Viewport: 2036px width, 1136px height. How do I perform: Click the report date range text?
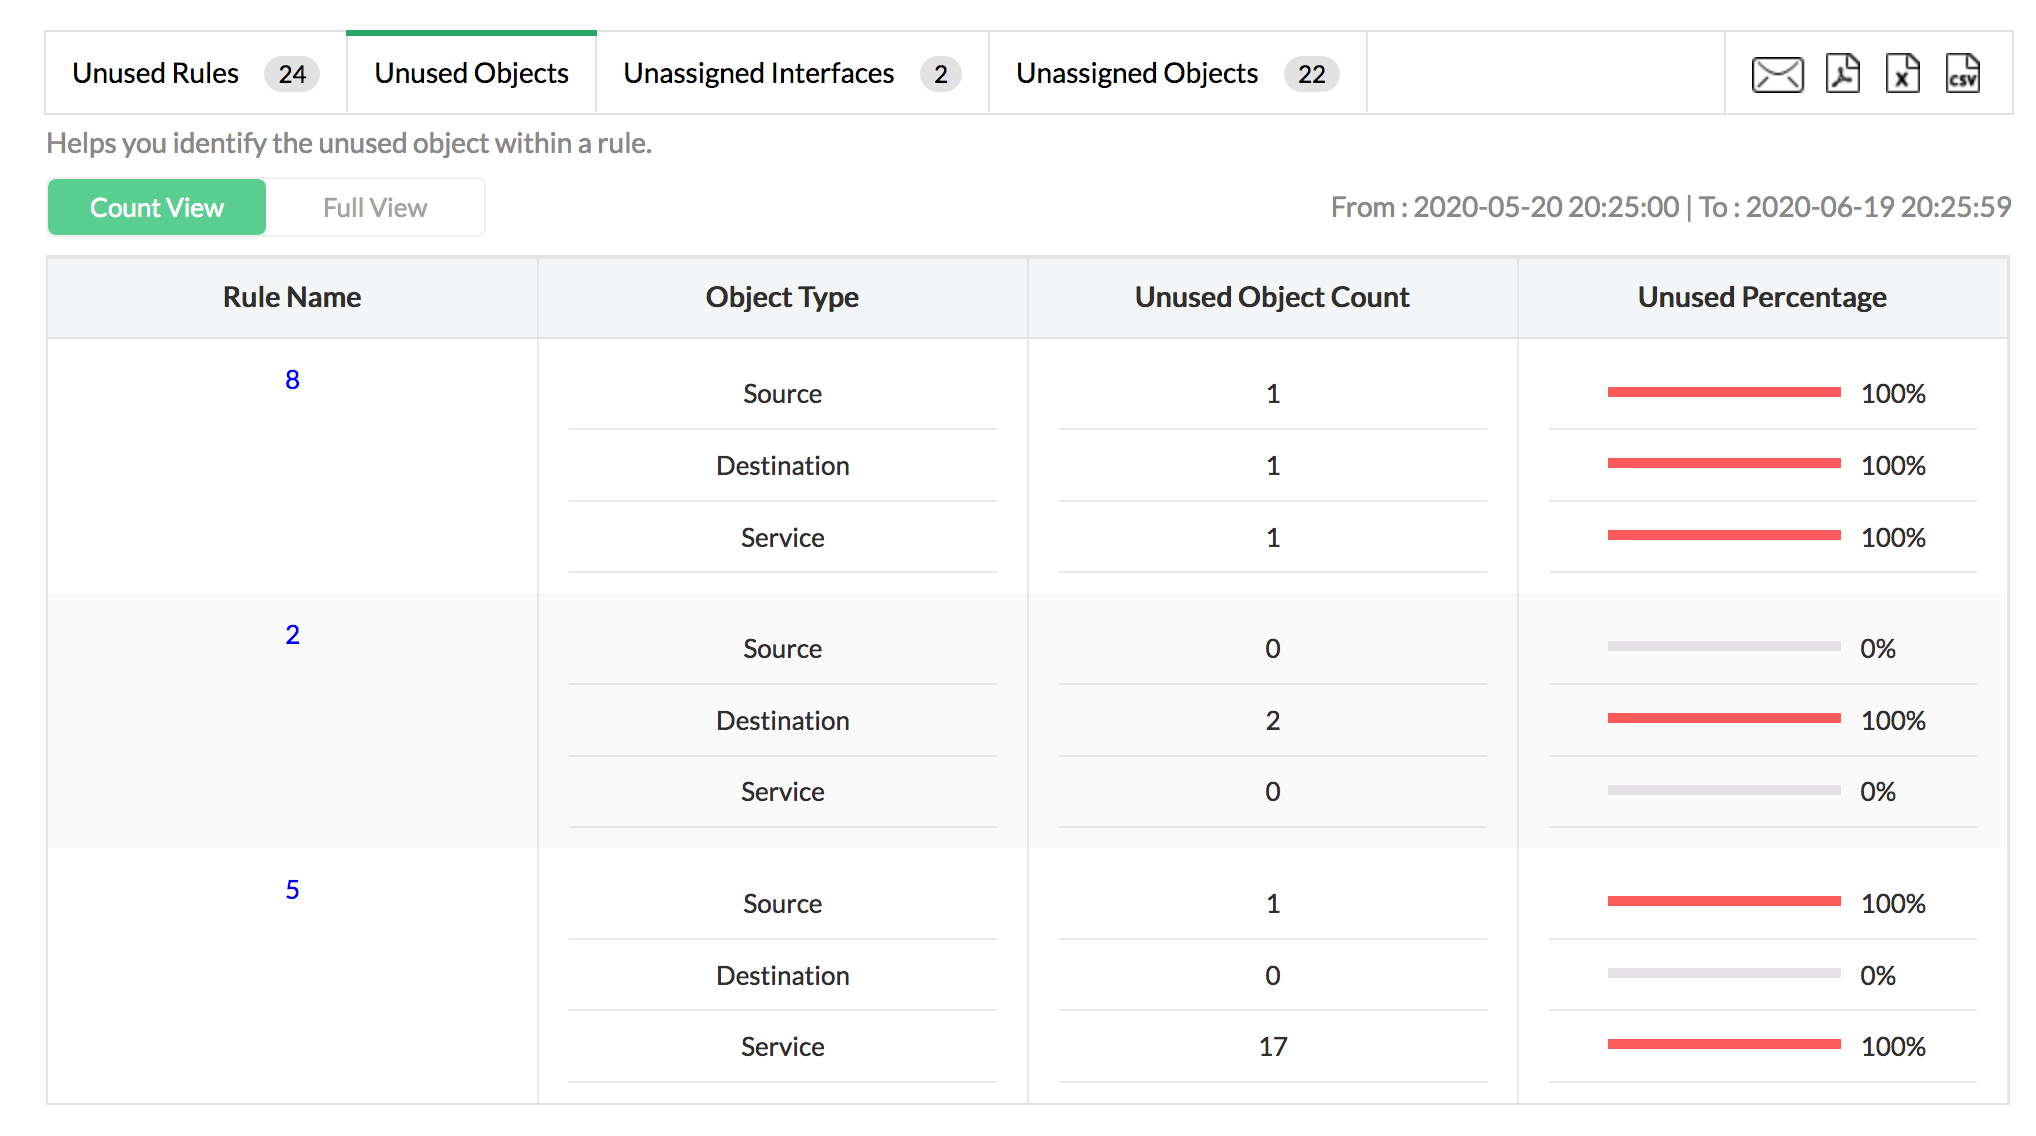click(1671, 207)
